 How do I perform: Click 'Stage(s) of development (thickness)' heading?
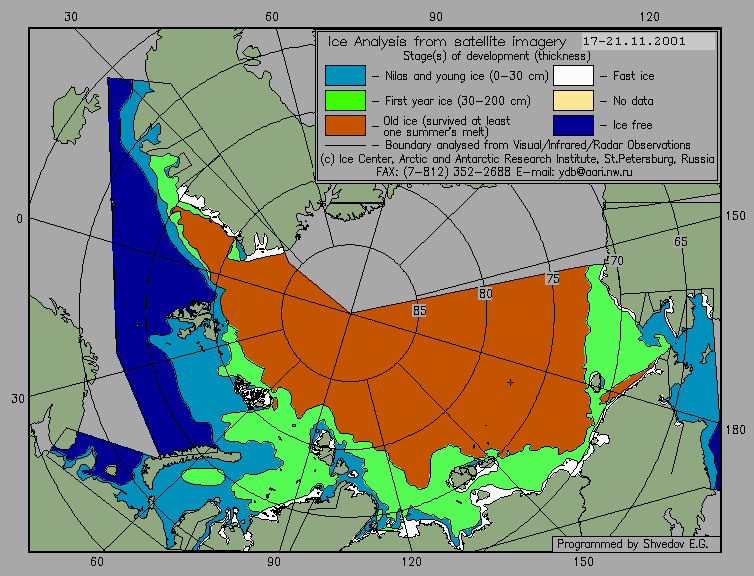[x=497, y=56]
